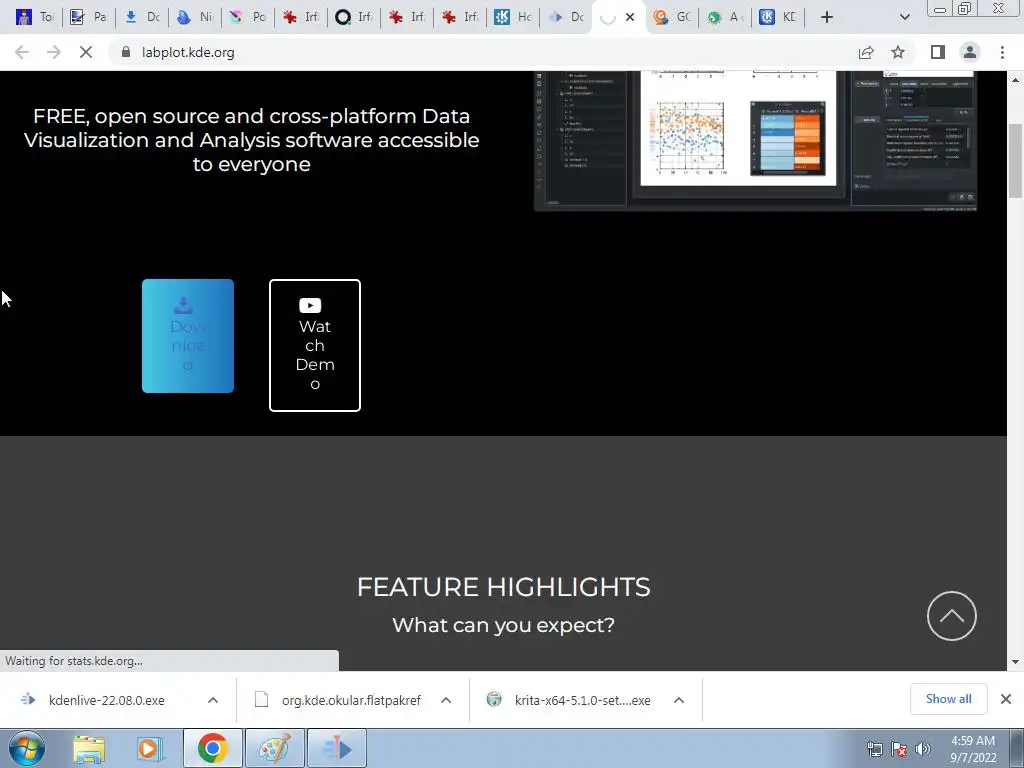Viewport: 1024px width, 768px height.
Task: Open the kdenlive-22.08.0.exe download
Action: [106, 700]
